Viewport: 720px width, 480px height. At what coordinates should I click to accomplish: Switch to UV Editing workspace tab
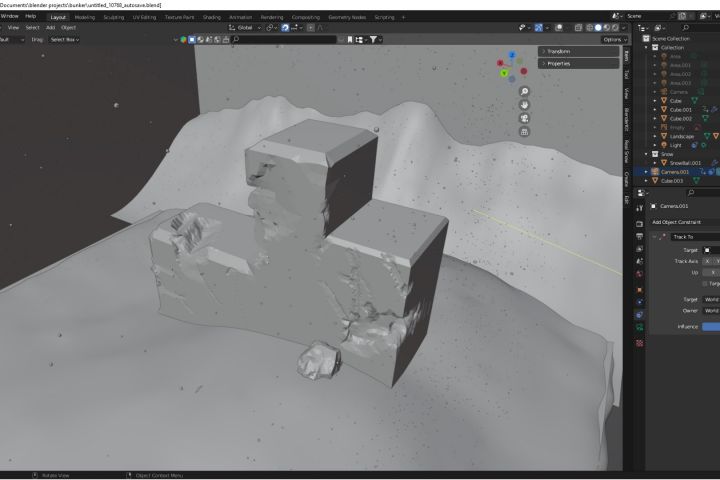[x=145, y=17]
